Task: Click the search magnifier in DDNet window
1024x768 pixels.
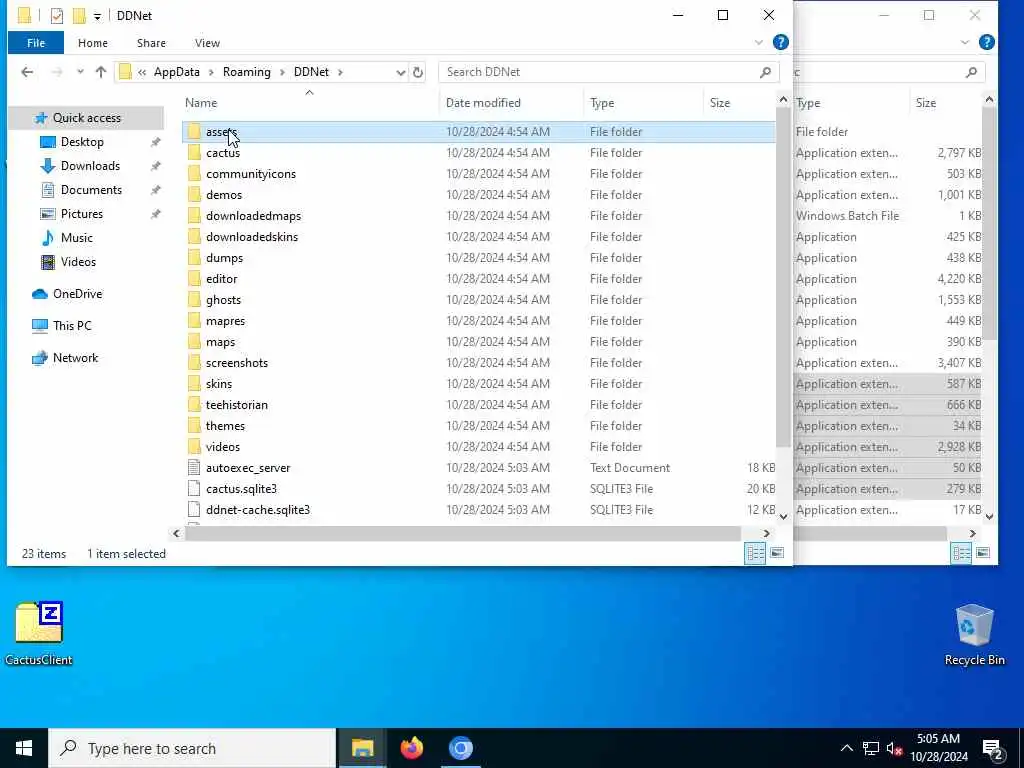Action: point(765,72)
